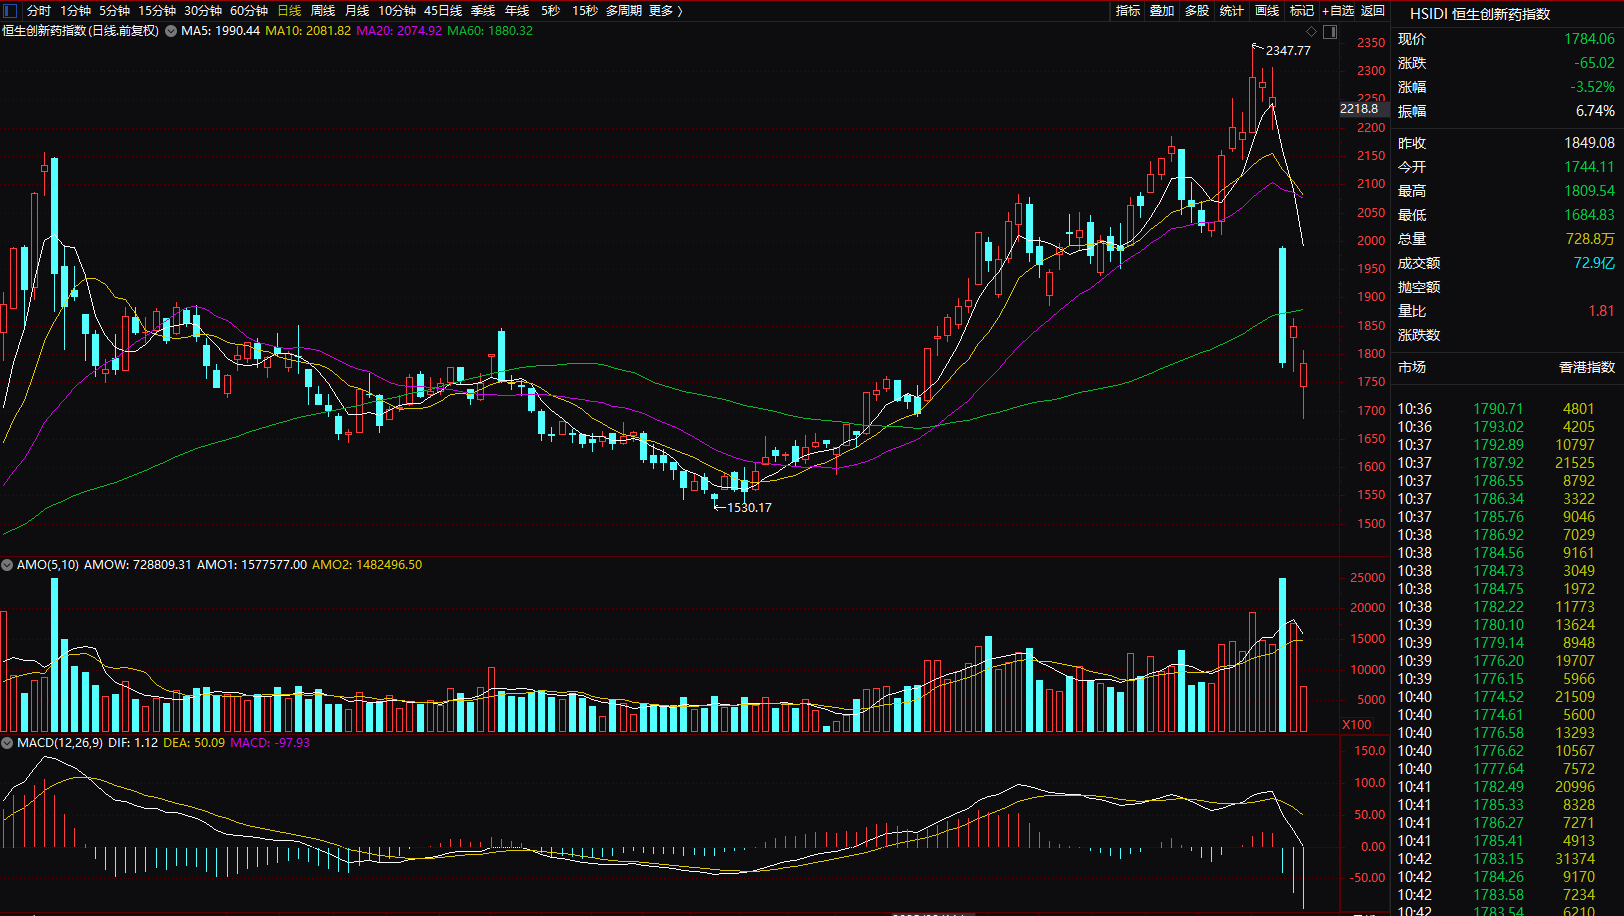Screen dimensions: 1624x916
Task: Click the 叠加 overlay button
Action: tap(1162, 11)
